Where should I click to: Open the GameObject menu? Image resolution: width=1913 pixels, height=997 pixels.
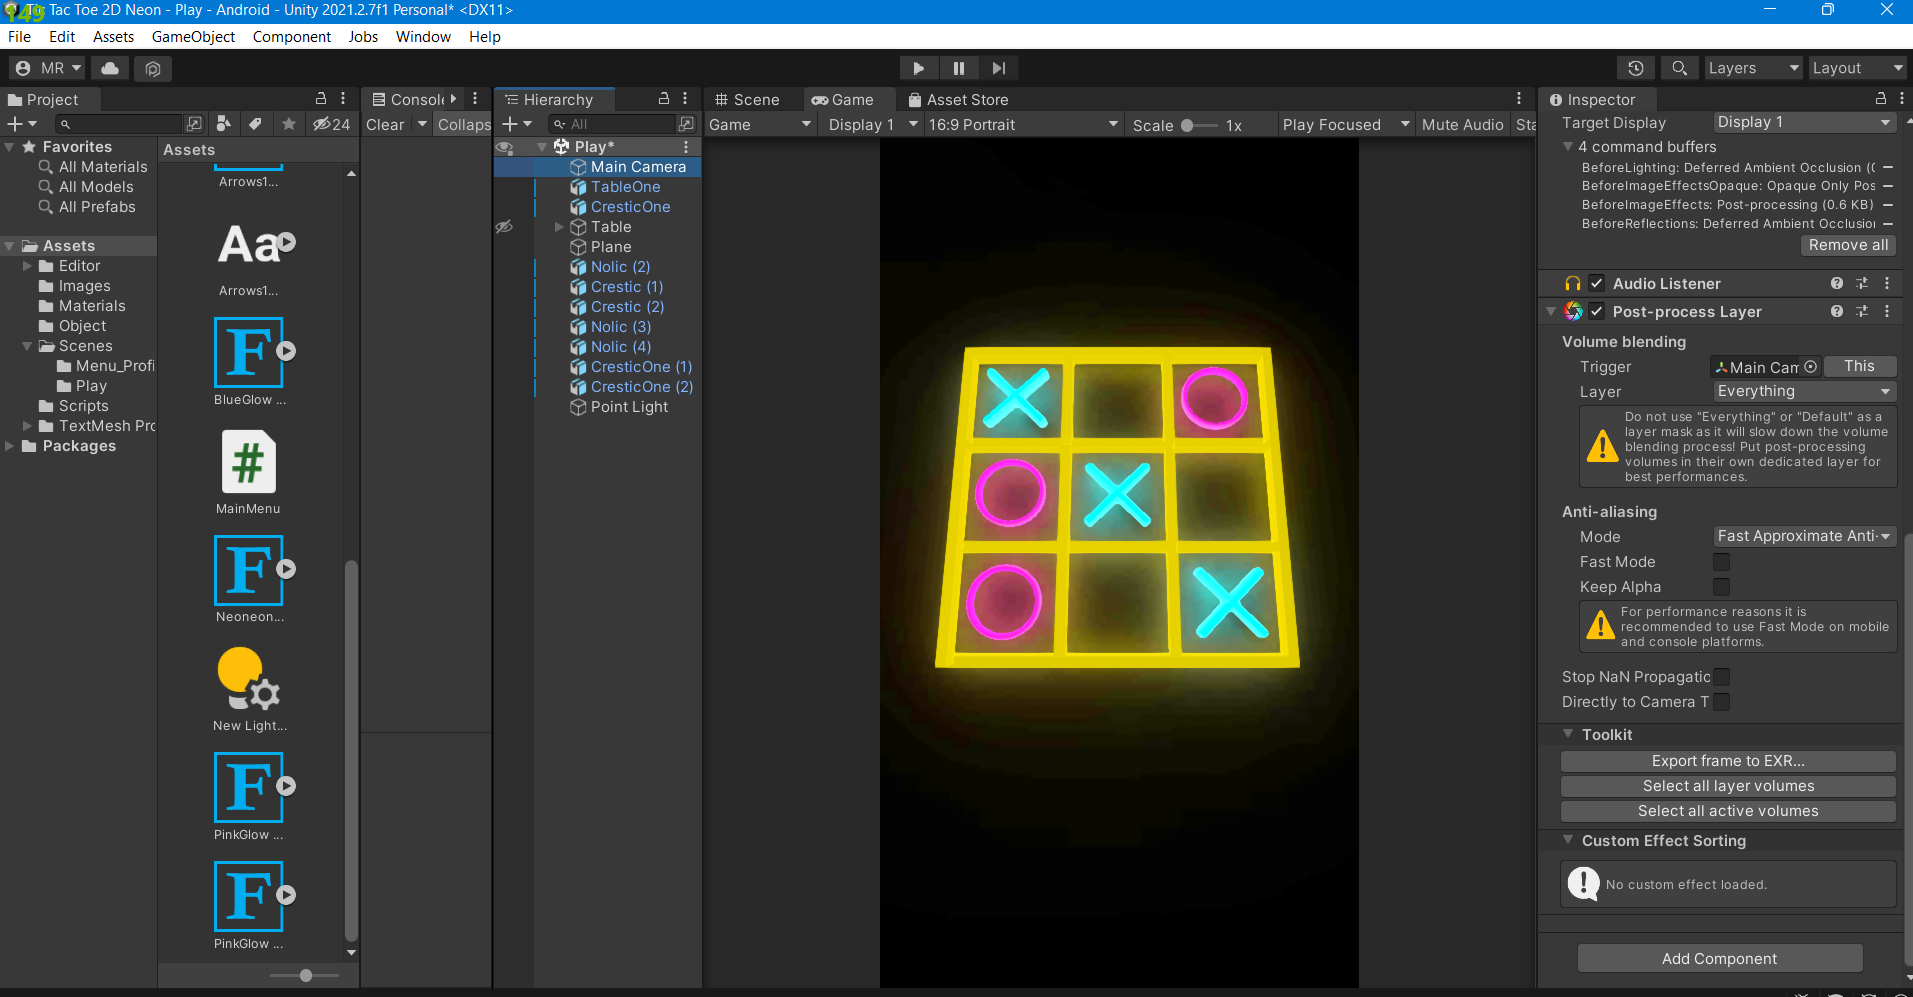(193, 37)
